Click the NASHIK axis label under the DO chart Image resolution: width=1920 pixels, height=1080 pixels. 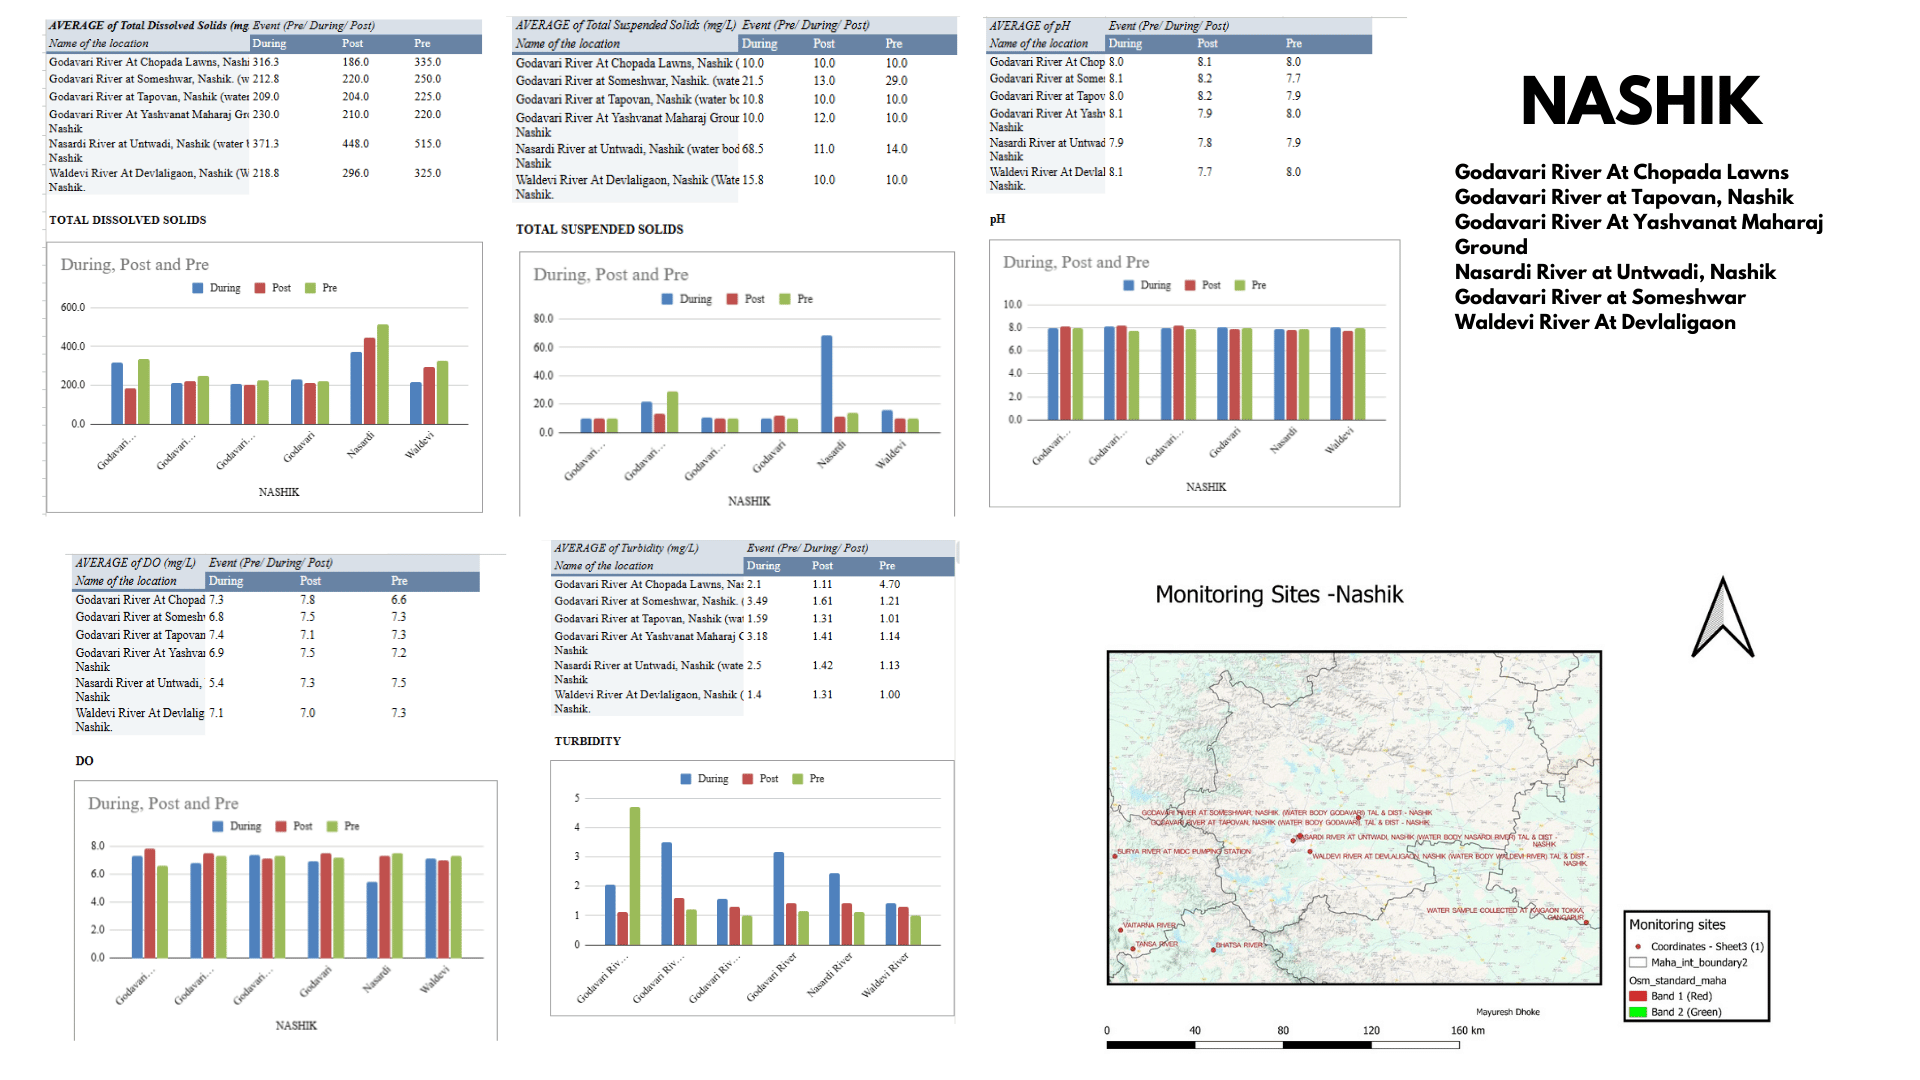(x=296, y=1026)
